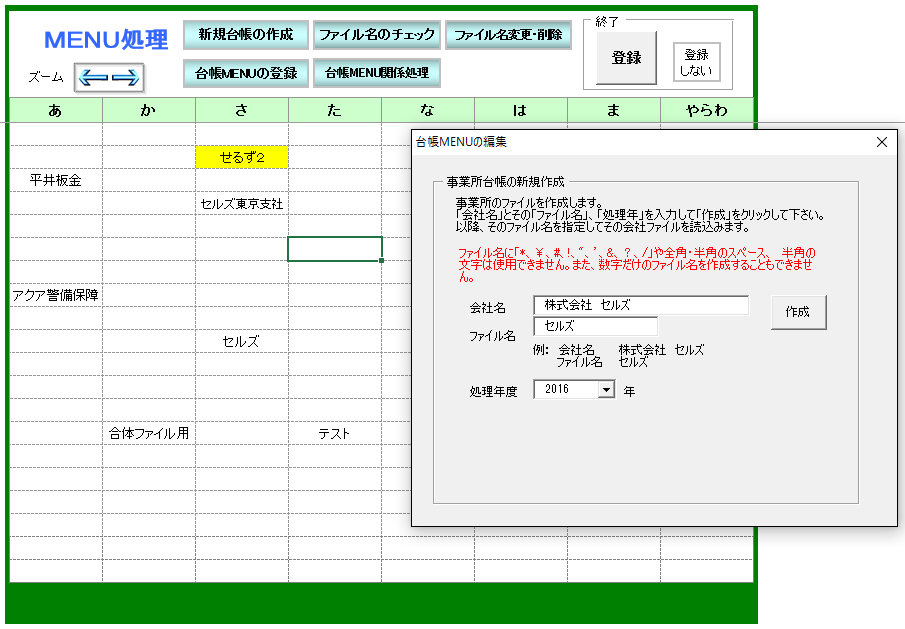The image size is (905, 629).
Task: Select the あ column header
Action: 56,110
